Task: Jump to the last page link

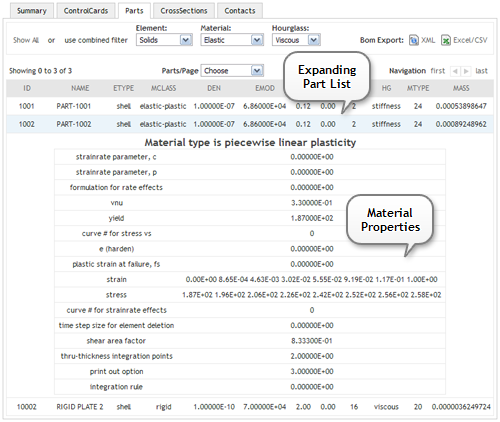Action: [x=481, y=71]
